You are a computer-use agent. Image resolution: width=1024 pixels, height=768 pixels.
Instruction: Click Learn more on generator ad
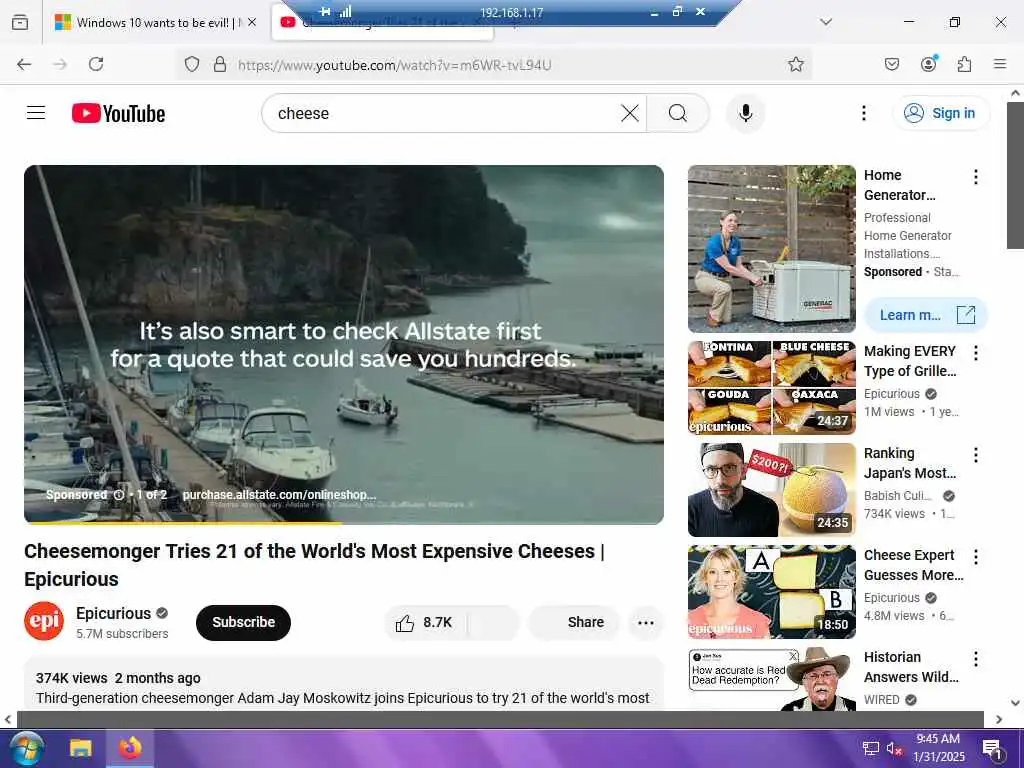[x=926, y=315]
